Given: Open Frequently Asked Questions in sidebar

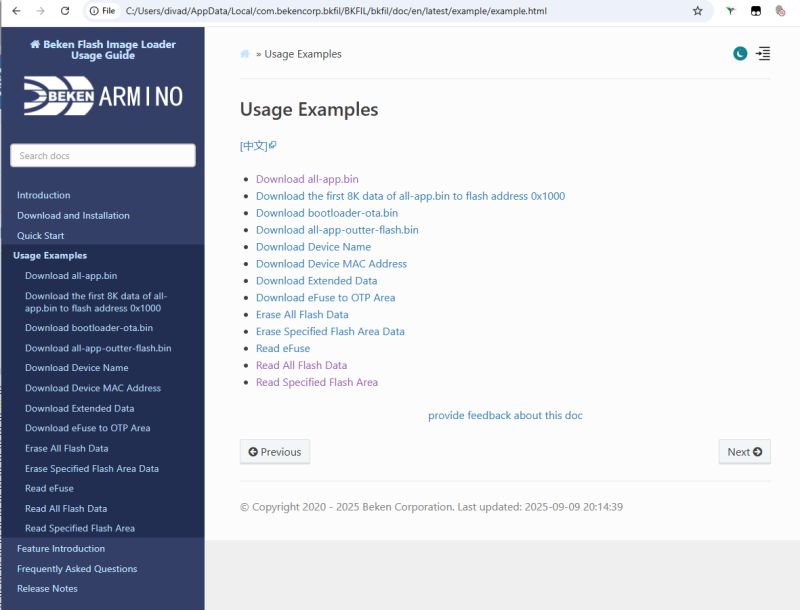Looking at the screenshot, I should coord(77,569).
